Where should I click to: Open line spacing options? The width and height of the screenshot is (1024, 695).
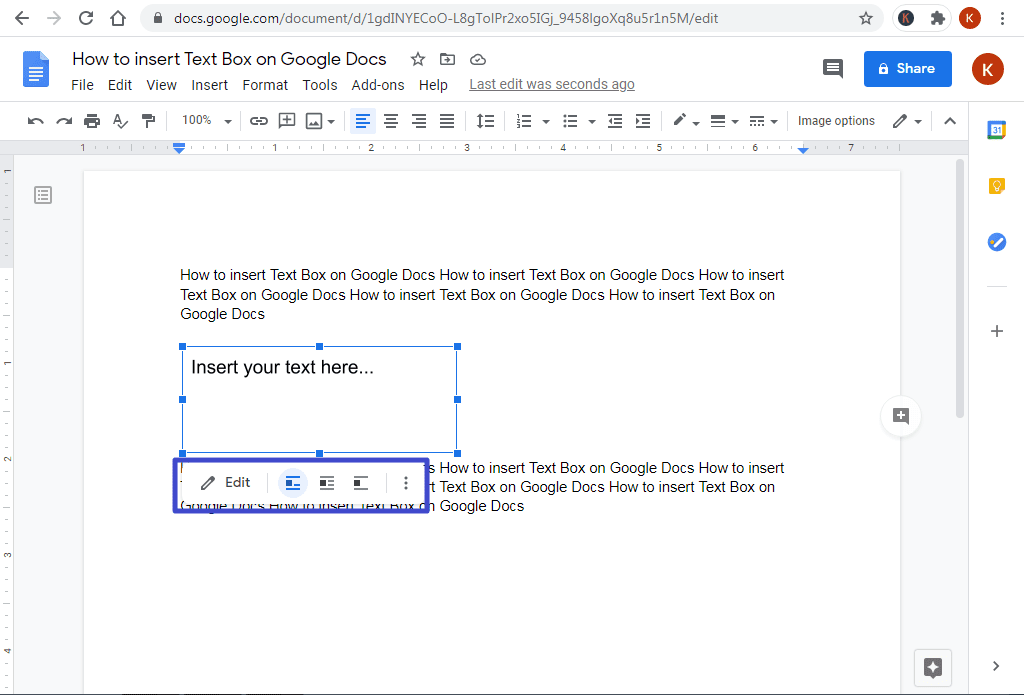pyautogui.click(x=486, y=120)
